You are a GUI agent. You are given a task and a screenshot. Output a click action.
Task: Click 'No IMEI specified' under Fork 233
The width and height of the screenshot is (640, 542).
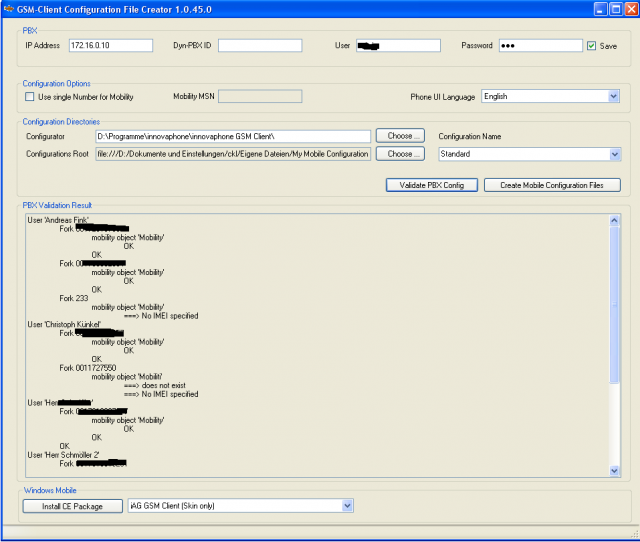tap(161, 316)
